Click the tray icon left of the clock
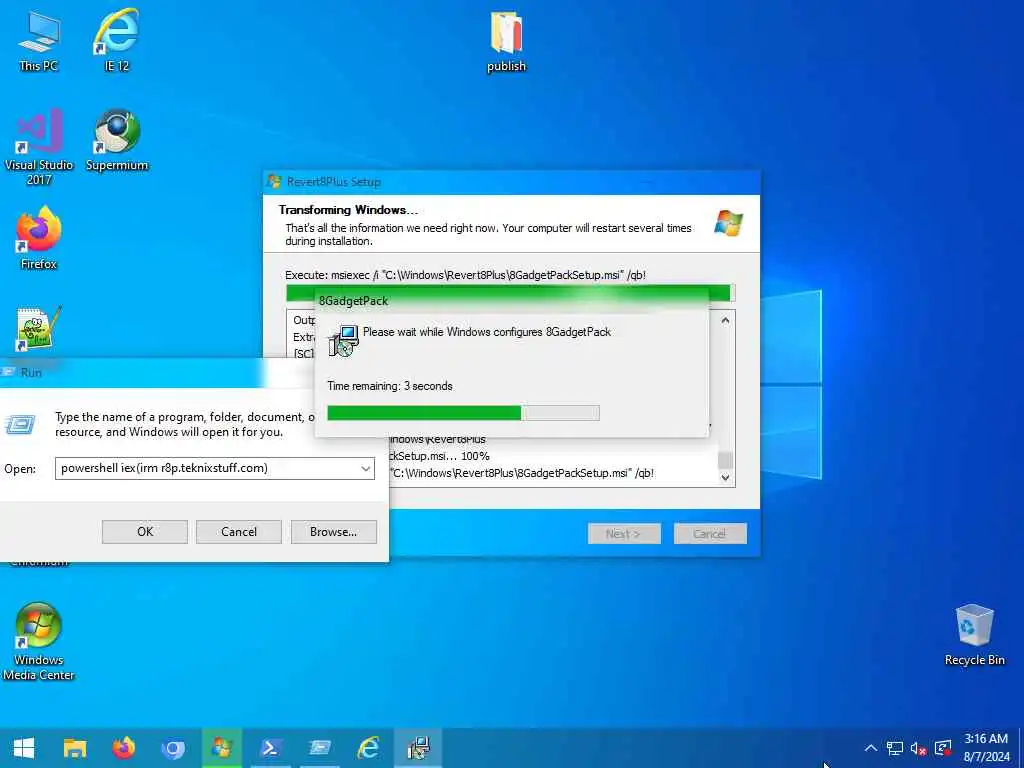 (942, 748)
